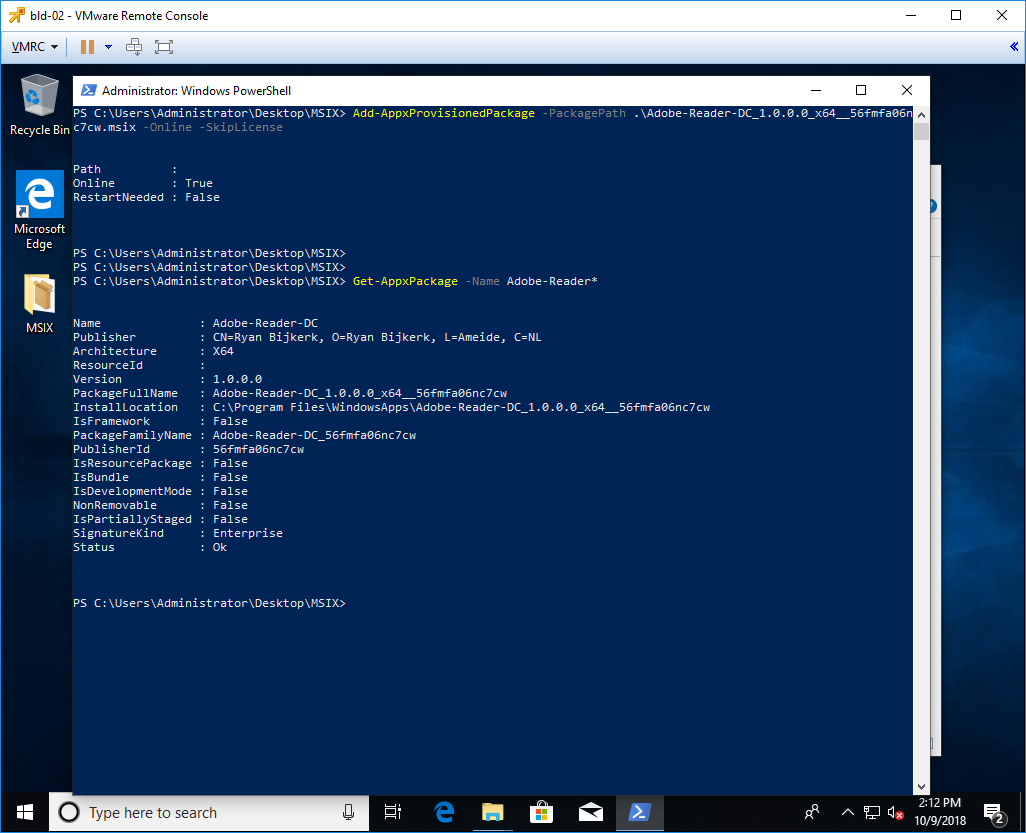Activate the search microphone icon
This screenshot has height=833, width=1026.
click(x=348, y=813)
